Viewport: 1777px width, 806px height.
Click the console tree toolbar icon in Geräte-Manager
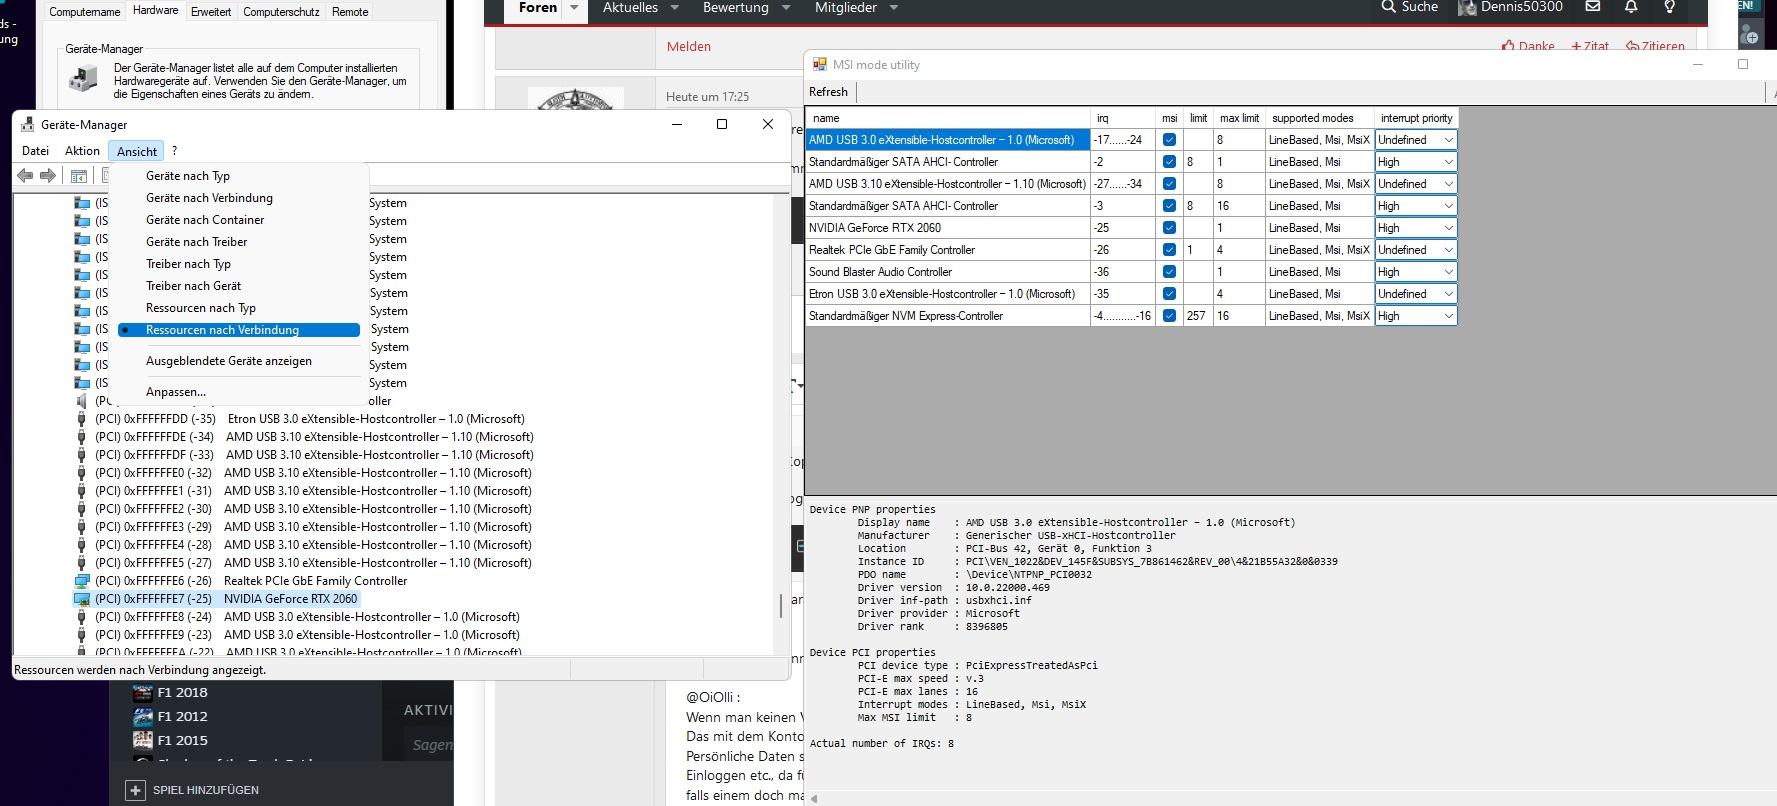pos(78,176)
